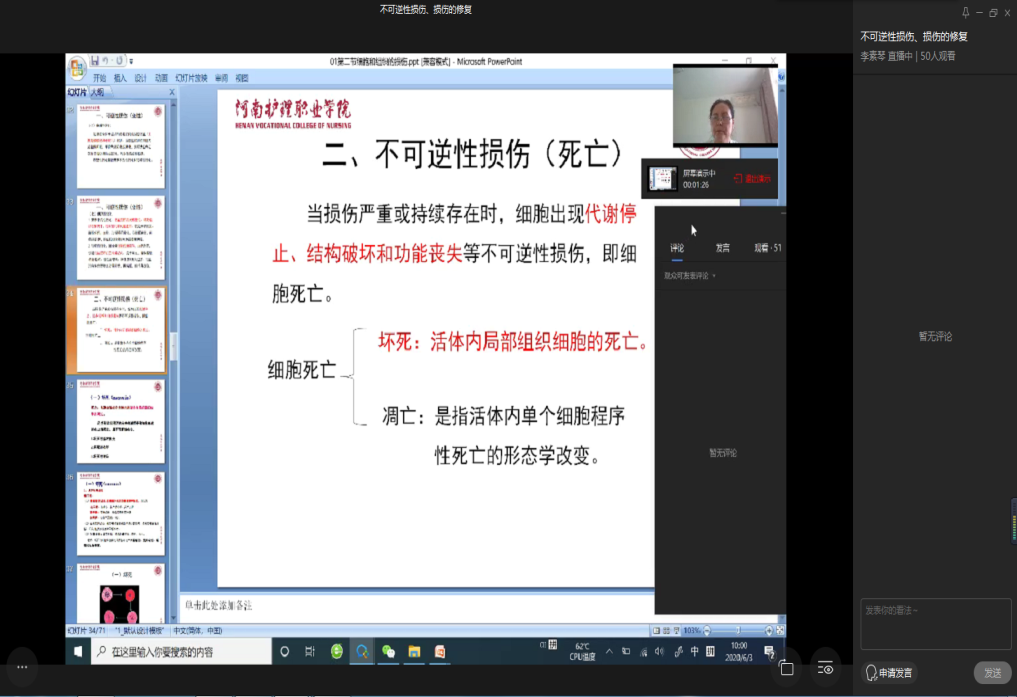Switch to the 观看·51 viewers tab
Screen dimensions: 1017x697
tap(767, 248)
